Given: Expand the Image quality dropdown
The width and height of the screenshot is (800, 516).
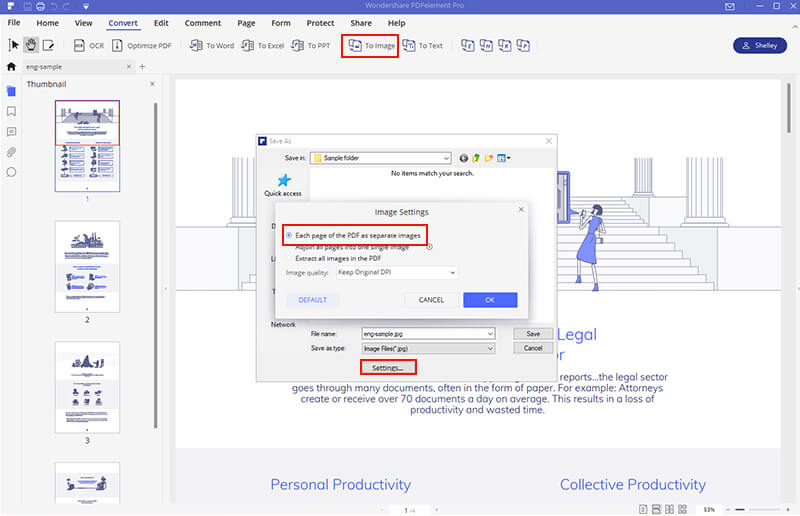Looking at the screenshot, I should coord(398,272).
